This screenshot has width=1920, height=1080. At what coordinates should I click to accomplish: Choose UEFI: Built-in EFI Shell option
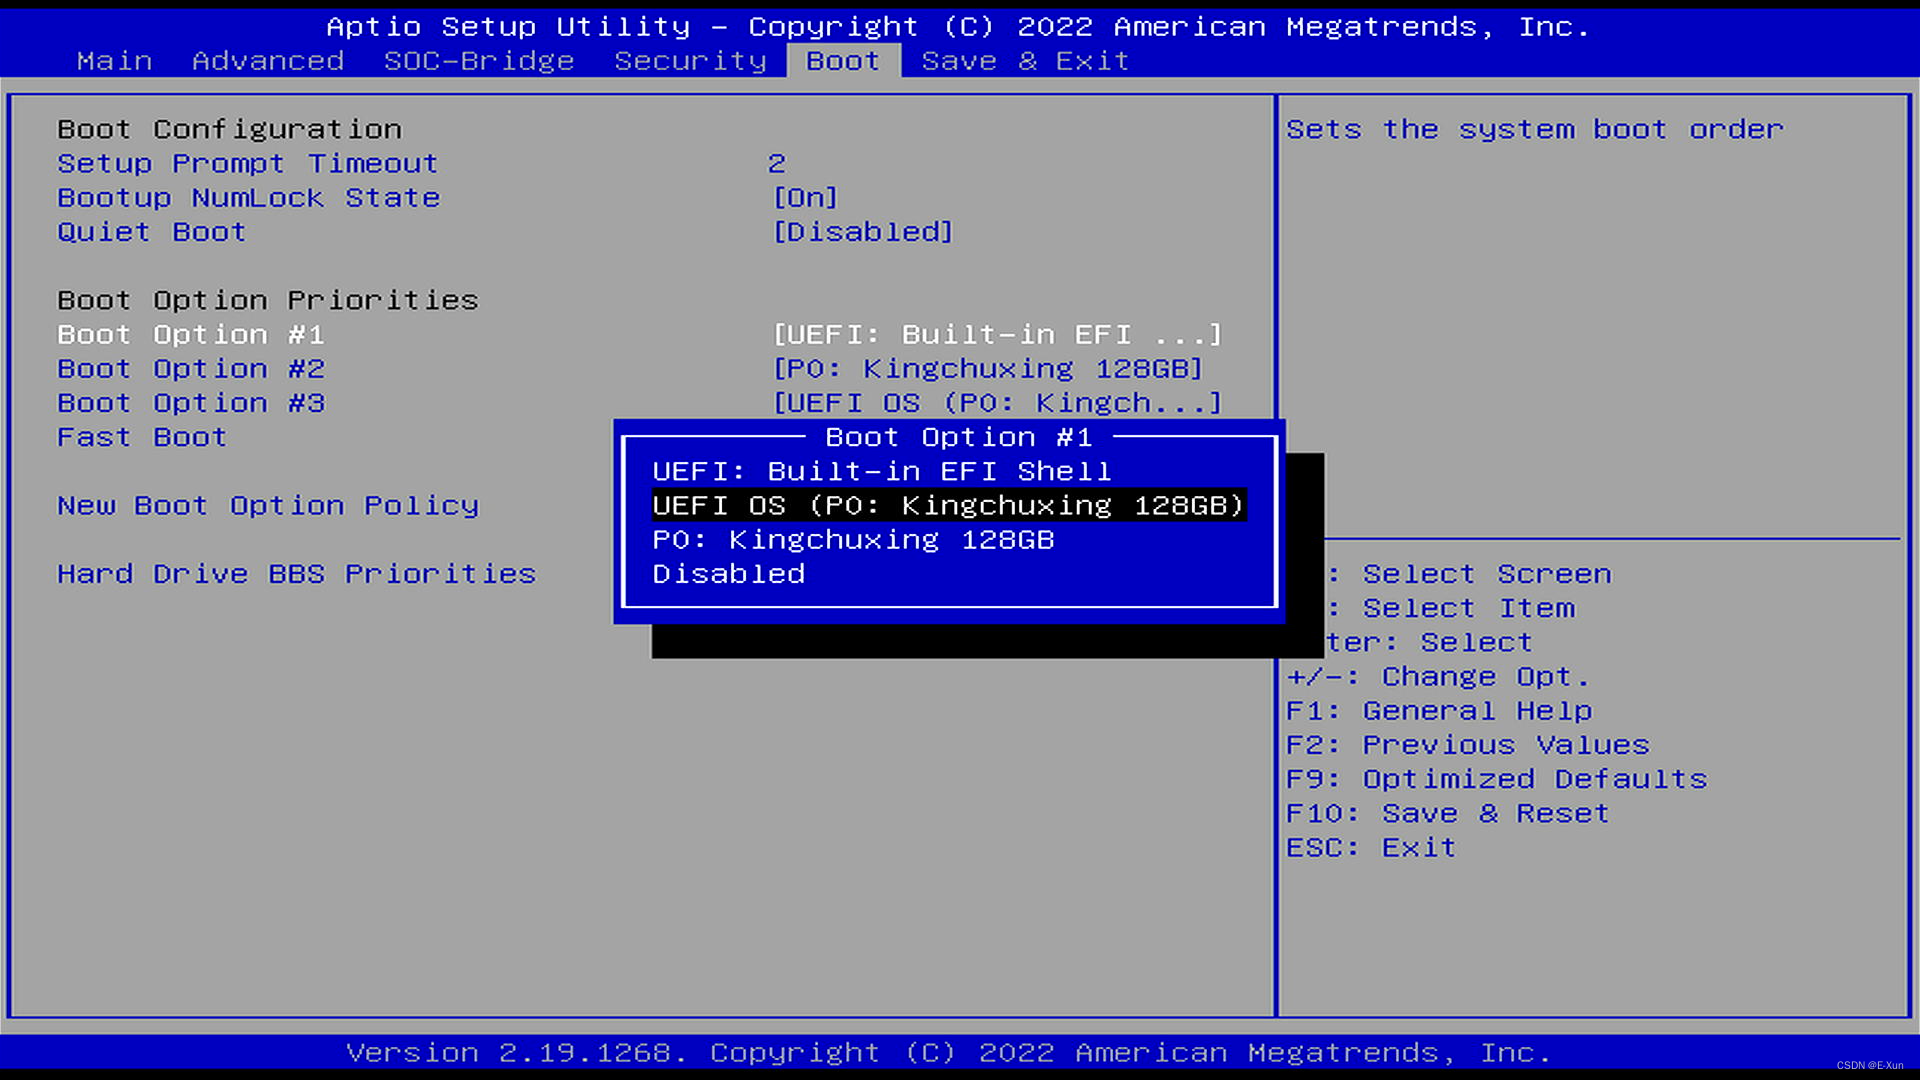pyautogui.click(x=881, y=471)
